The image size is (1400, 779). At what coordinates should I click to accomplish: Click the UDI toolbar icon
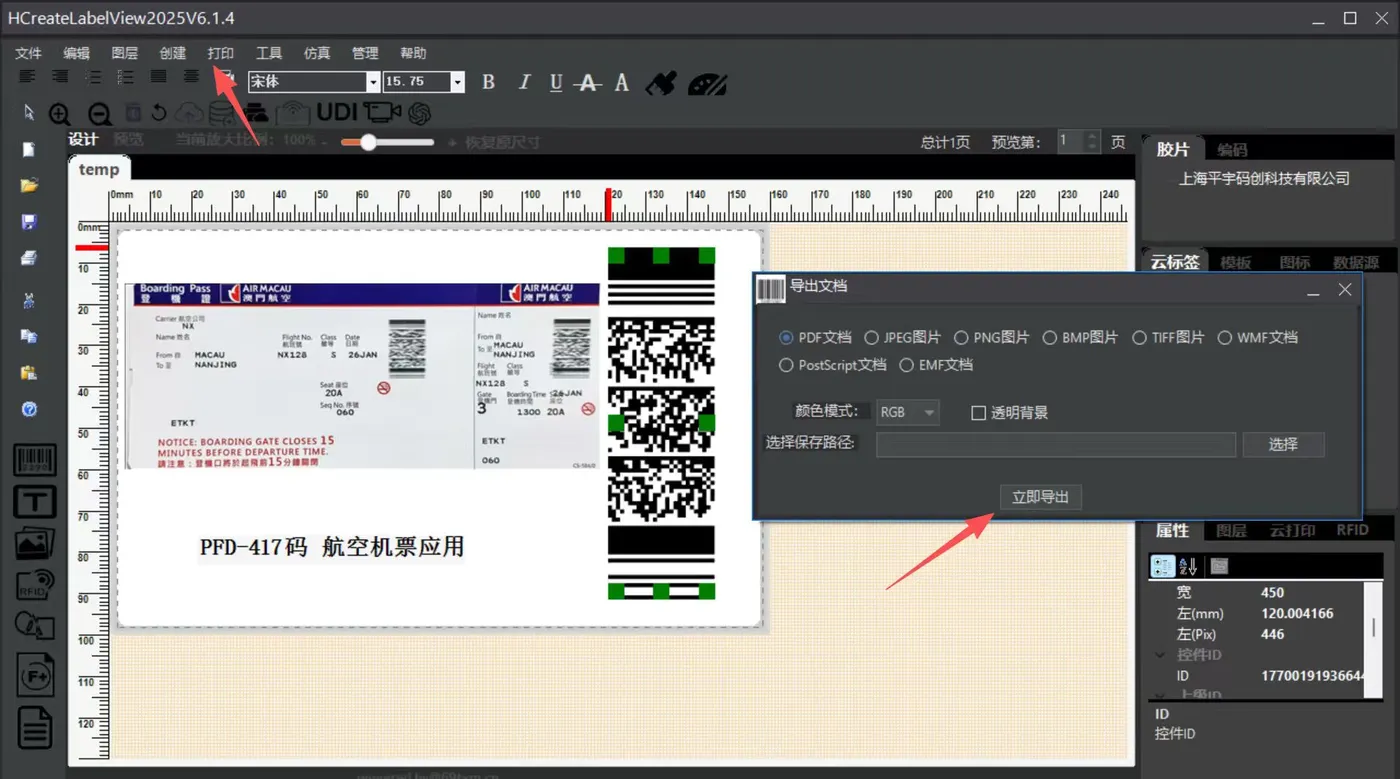coord(337,112)
